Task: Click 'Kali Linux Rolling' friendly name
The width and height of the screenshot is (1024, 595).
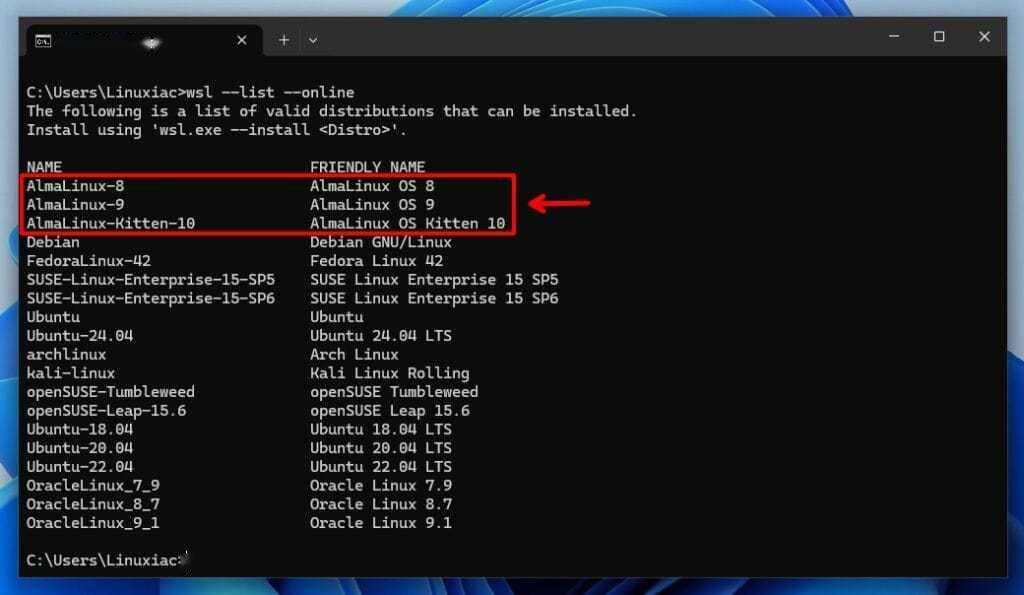Action: pos(390,373)
